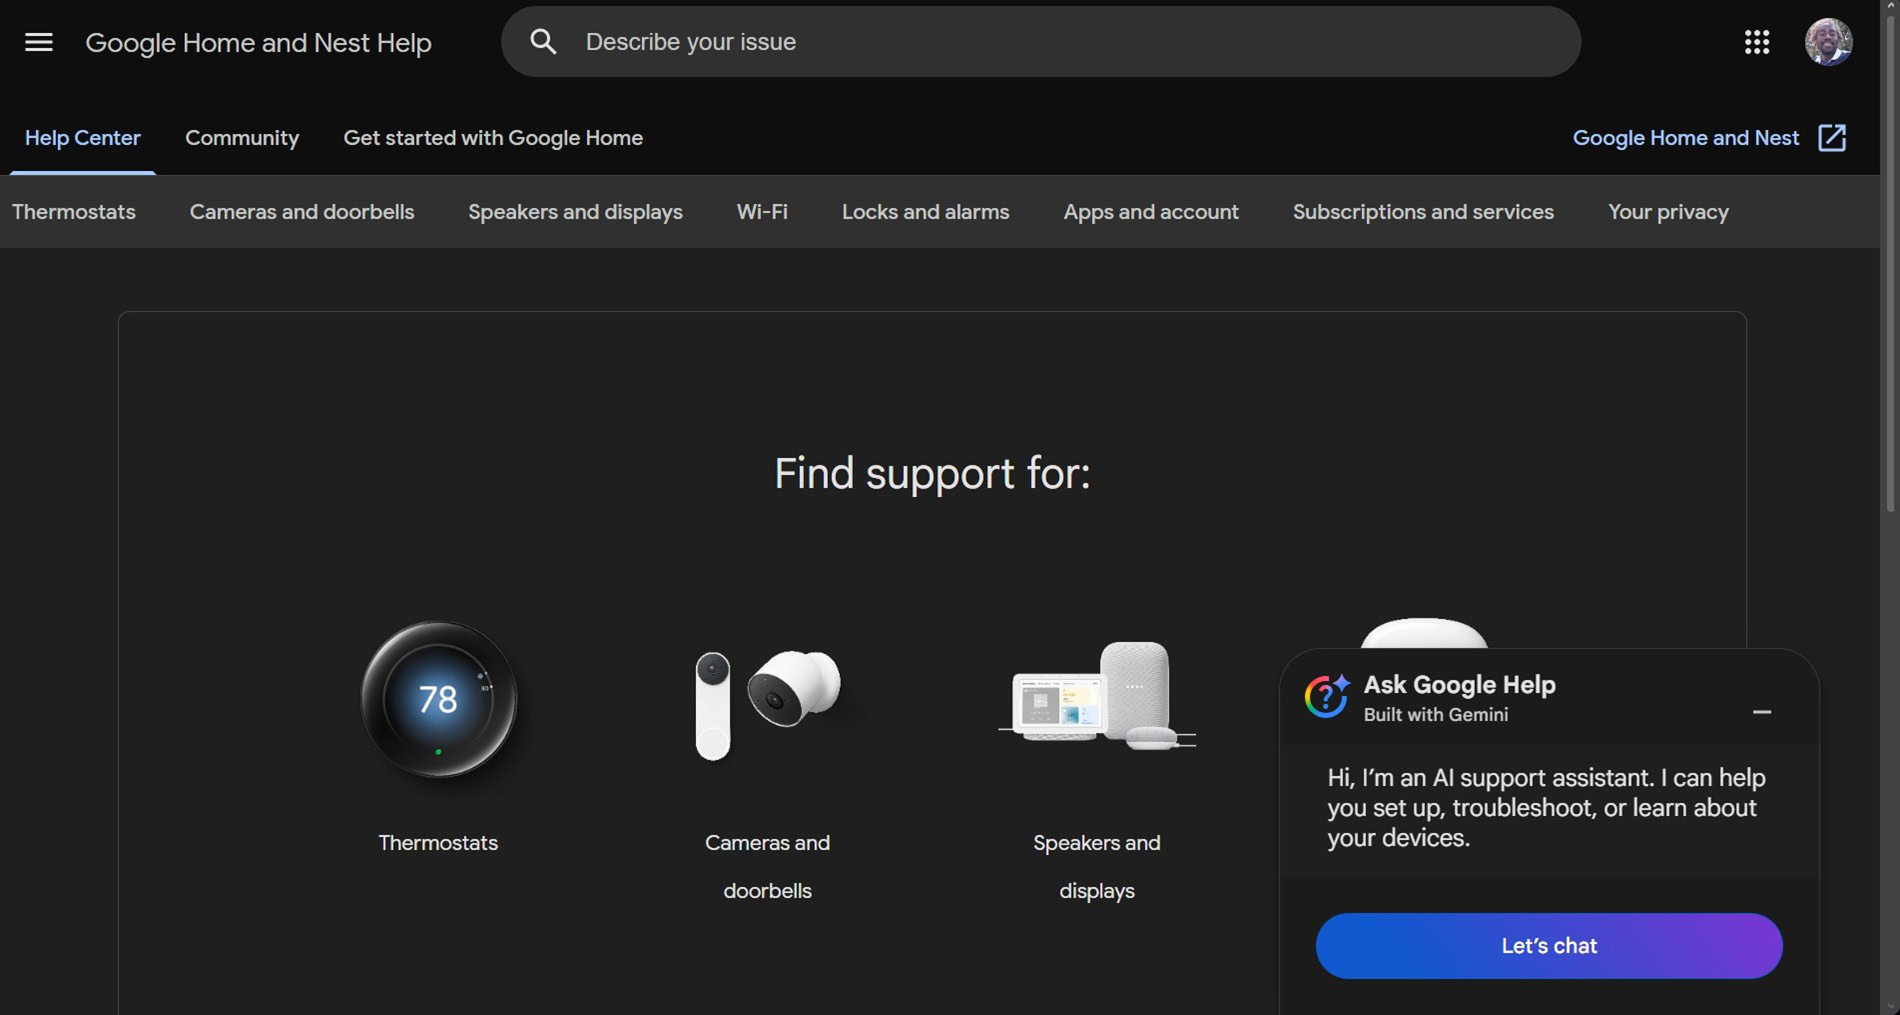Open Thermostats in the category bar
Image resolution: width=1900 pixels, height=1015 pixels.
(74, 212)
